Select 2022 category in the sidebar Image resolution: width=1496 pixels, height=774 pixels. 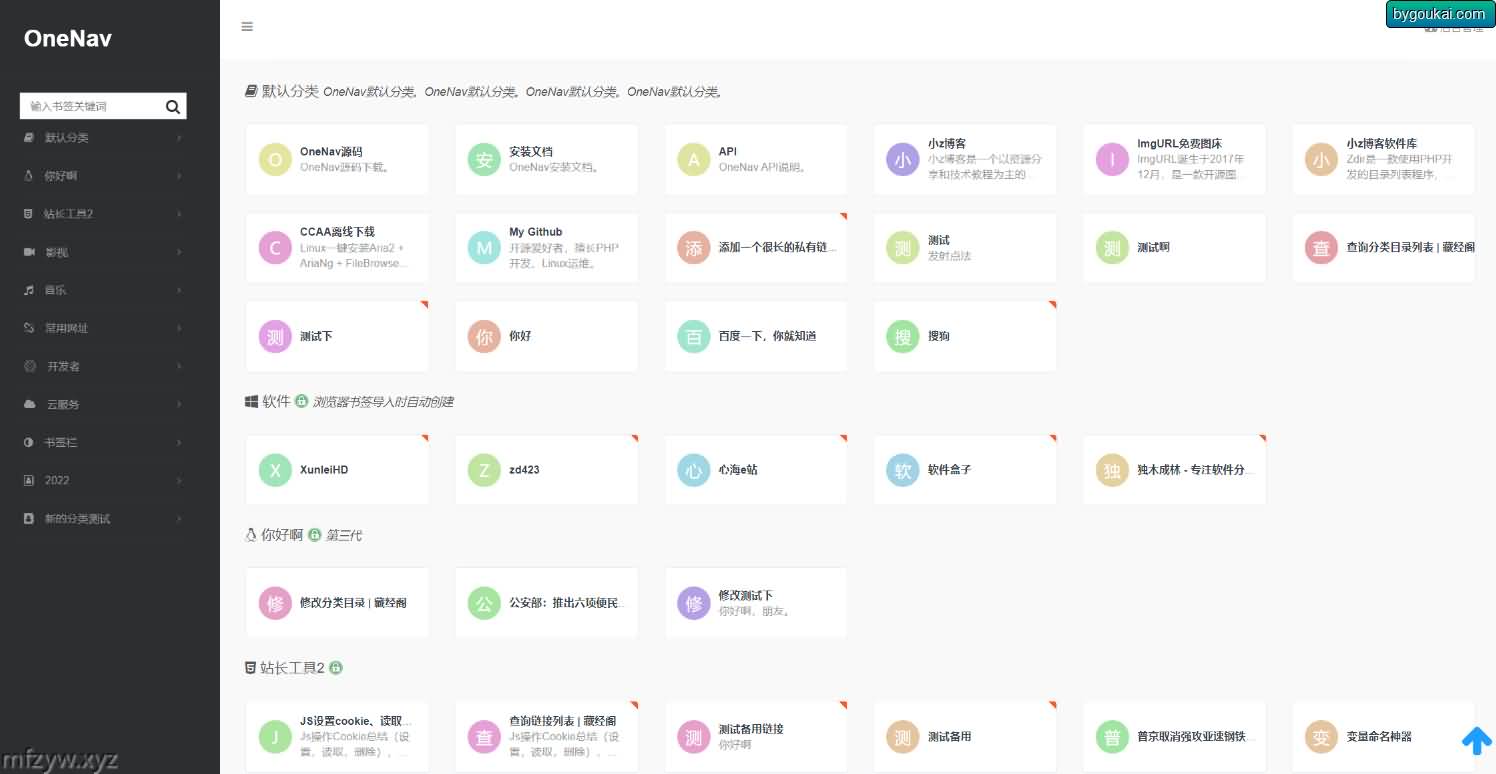pyautogui.click(x=57, y=480)
